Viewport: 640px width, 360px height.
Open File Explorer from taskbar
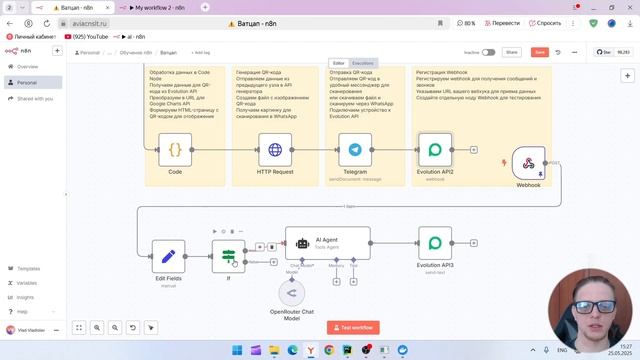274,350
